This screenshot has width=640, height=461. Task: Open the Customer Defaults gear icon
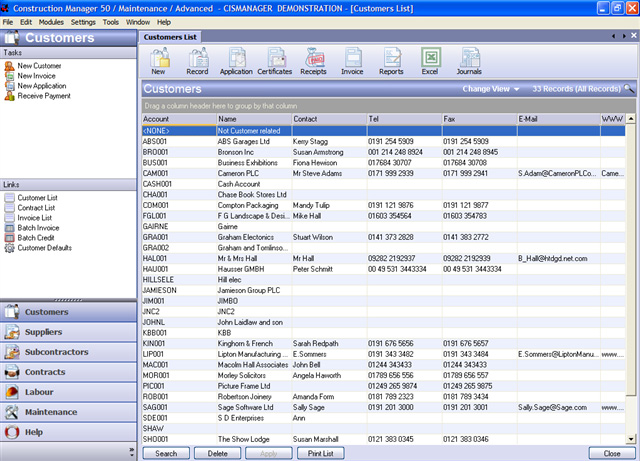[9, 248]
